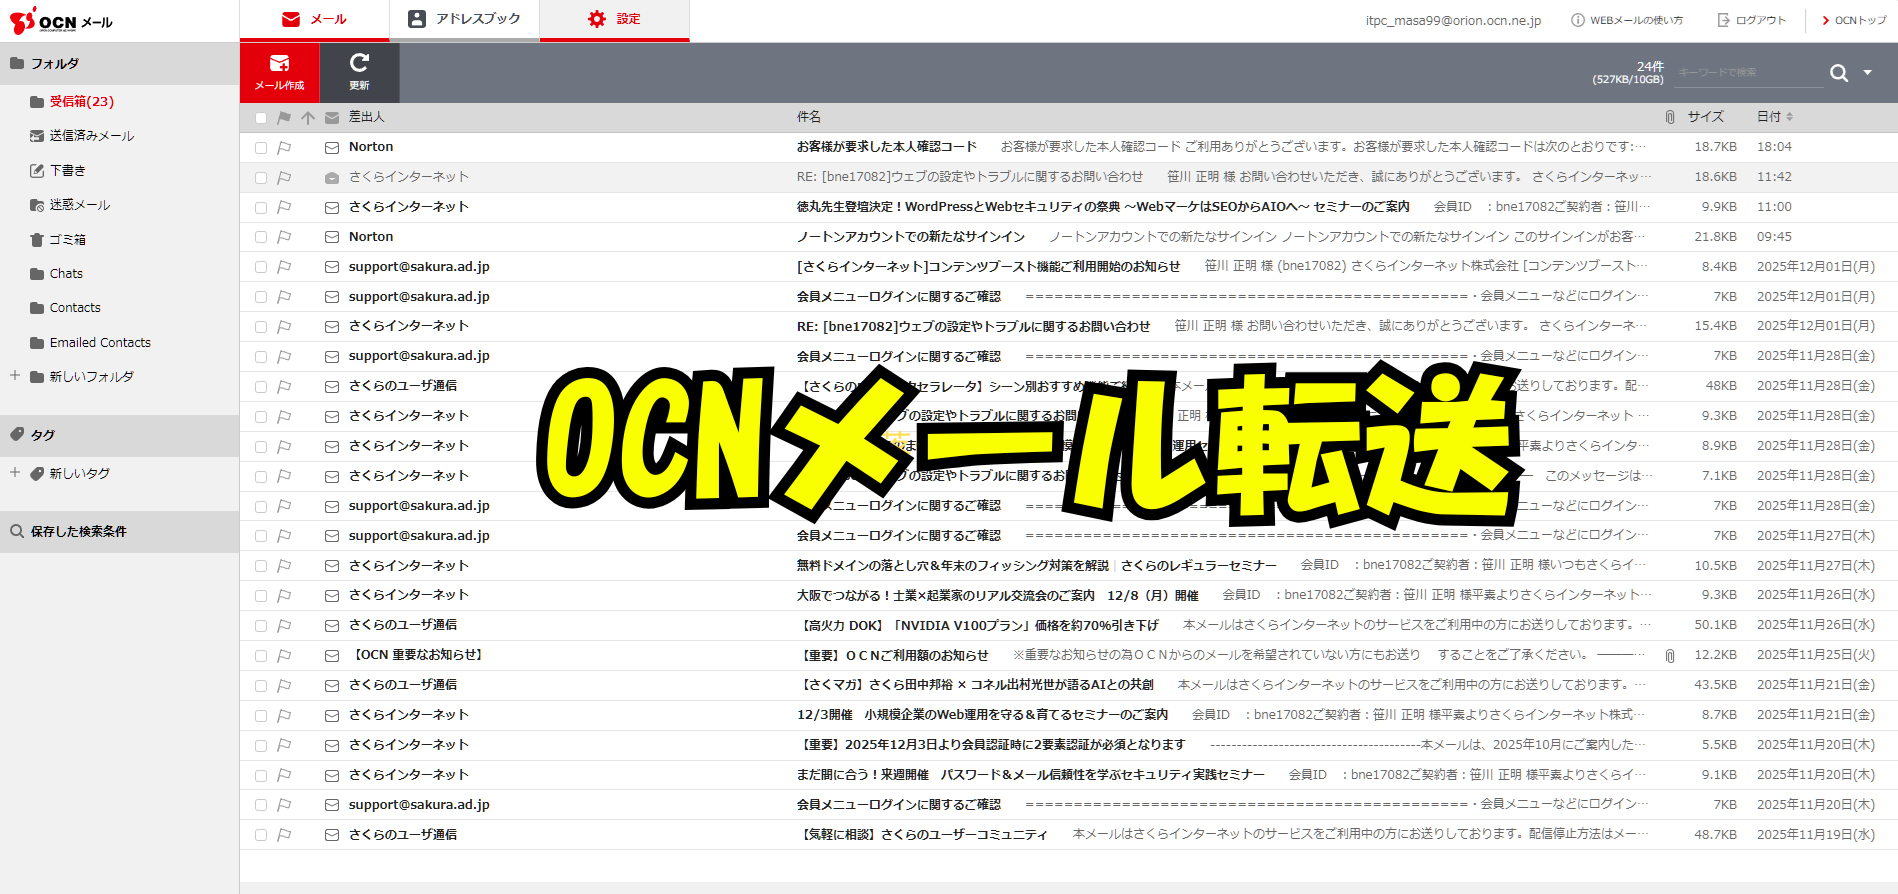Open sent mail folder (送信済みメール)
This screenshot has height=894, width=1898.
coord(91,136)
